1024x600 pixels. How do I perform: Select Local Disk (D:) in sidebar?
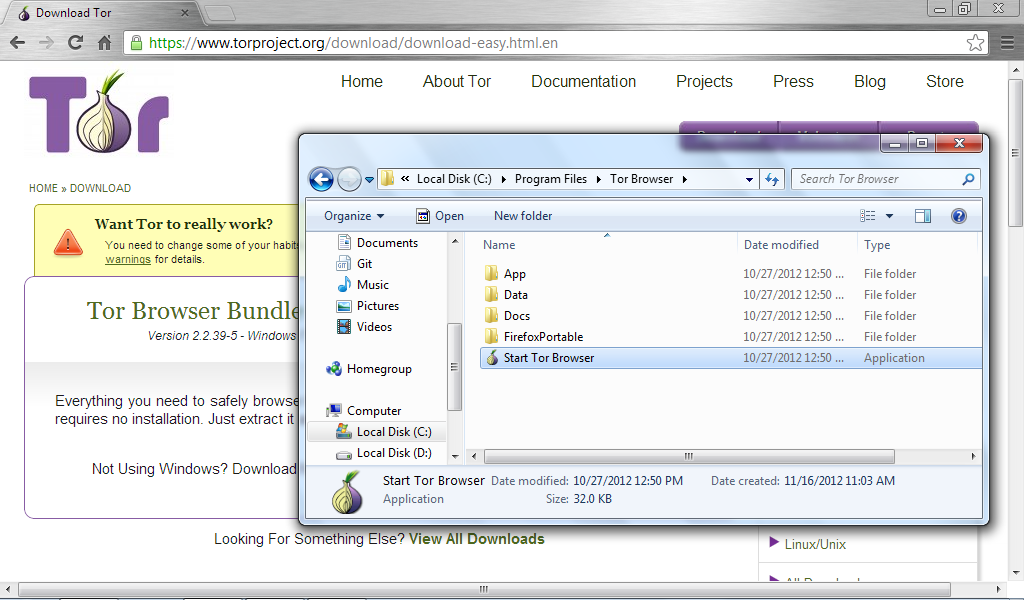(395, 453)
